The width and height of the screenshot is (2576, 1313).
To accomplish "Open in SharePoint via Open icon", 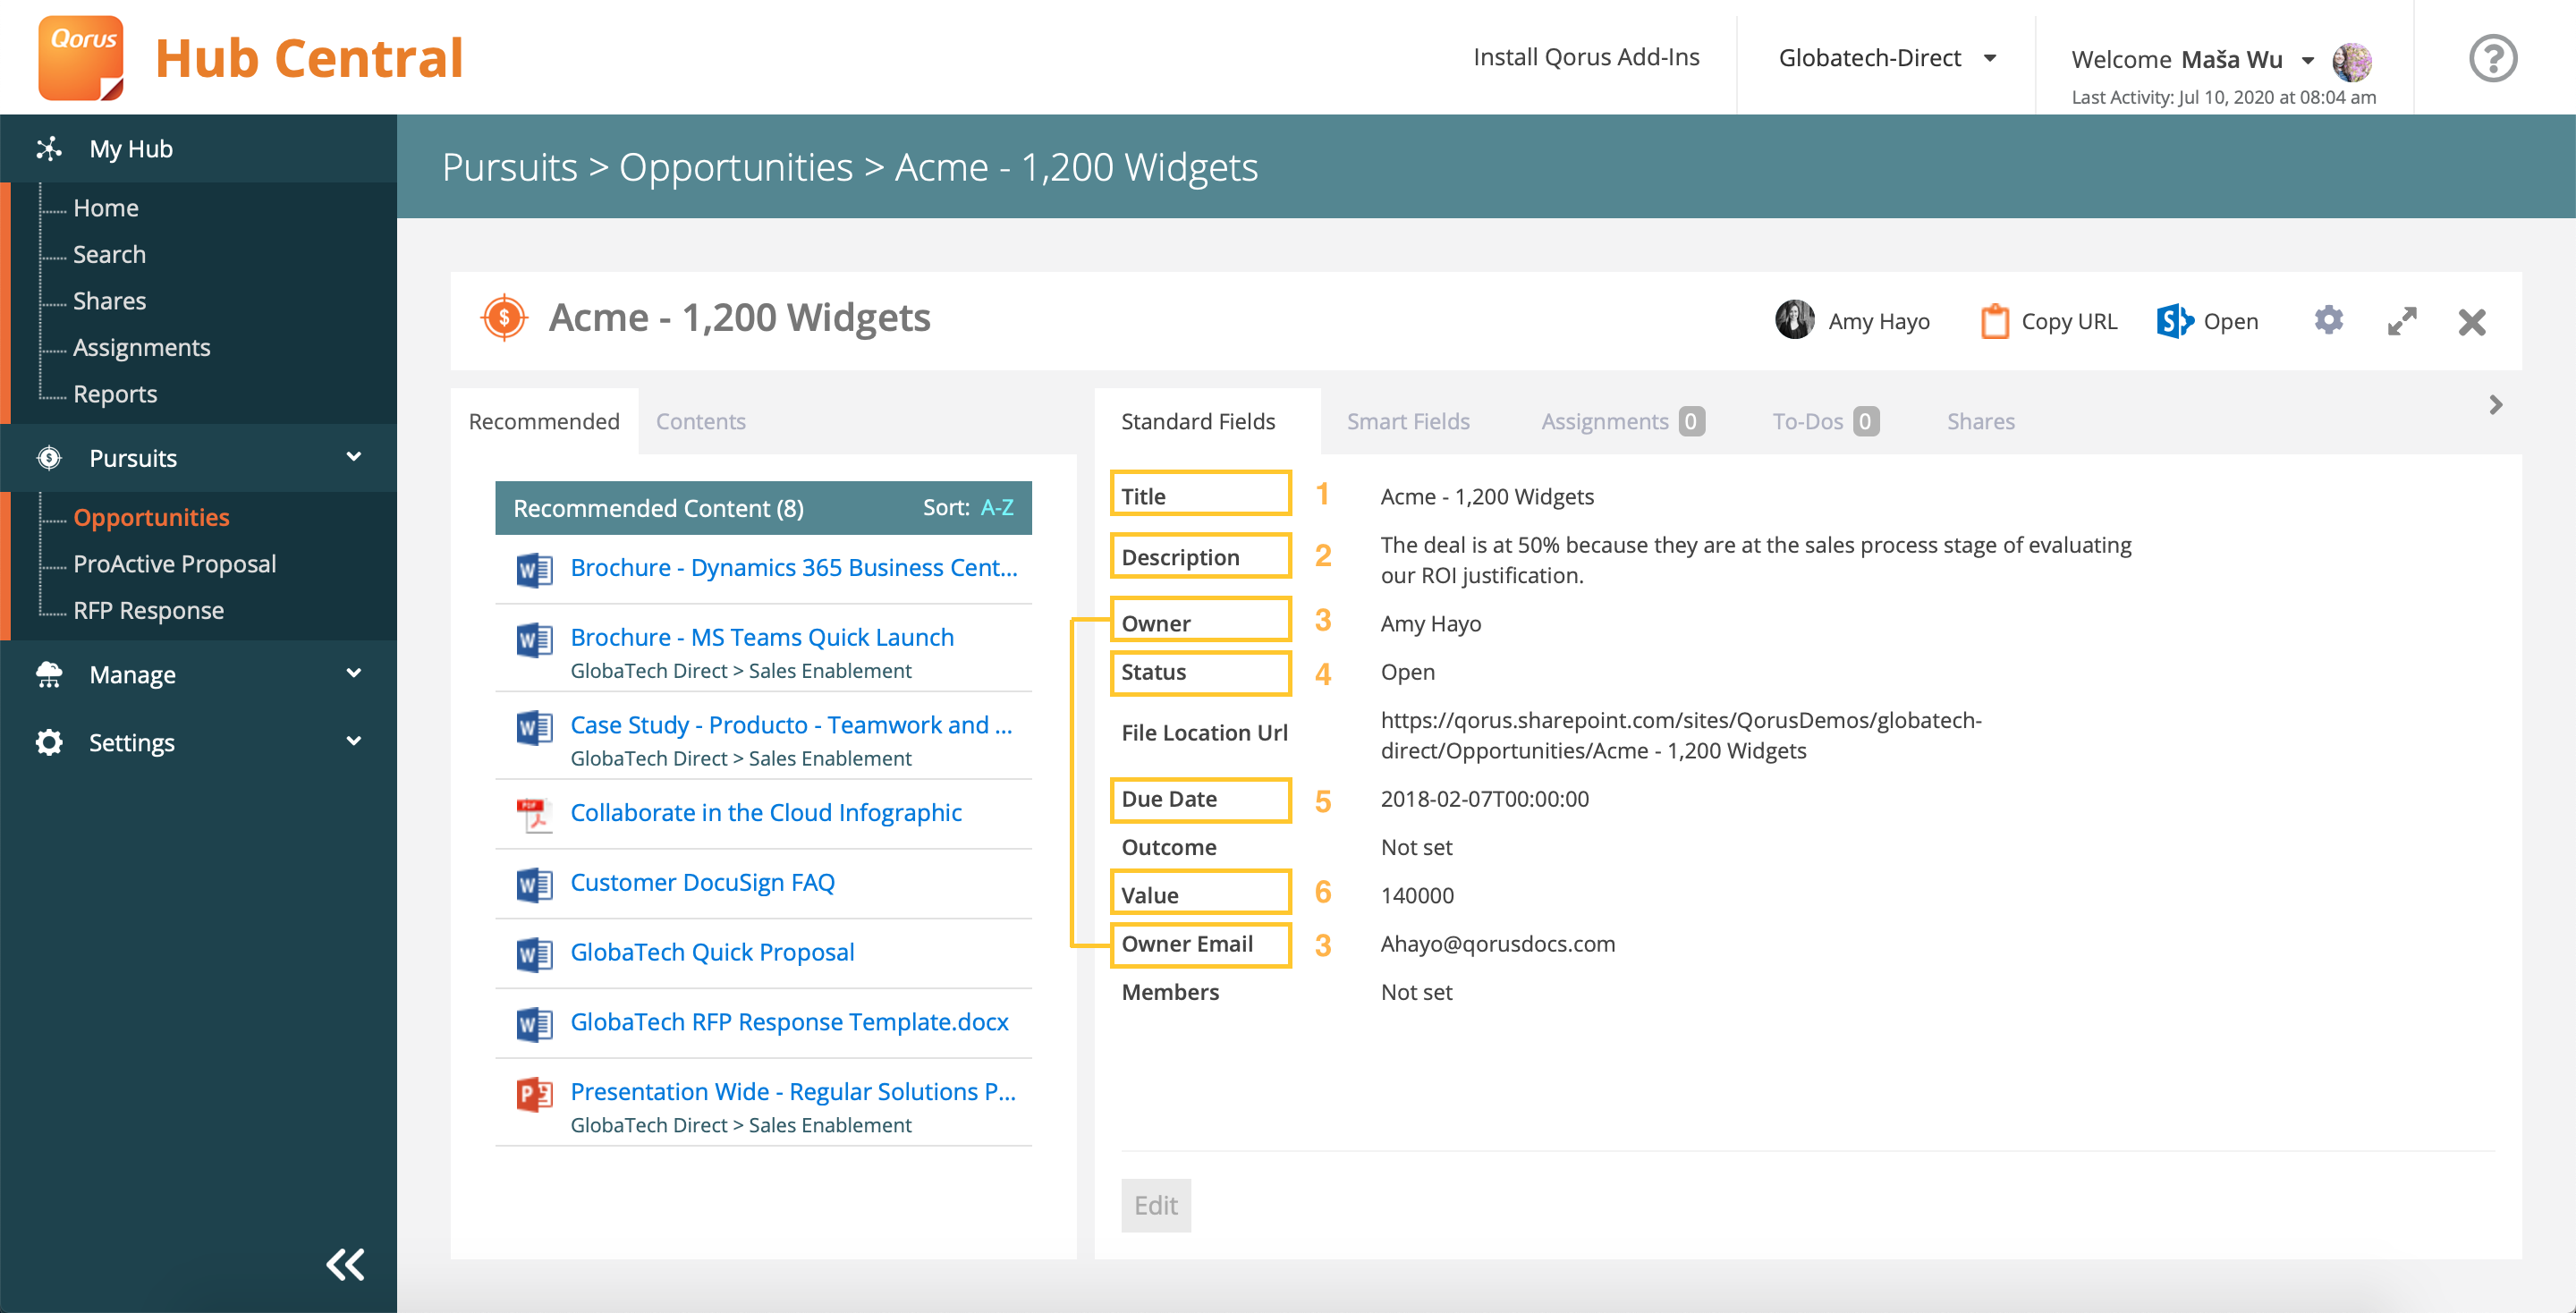I will [x=2174, y=321].
